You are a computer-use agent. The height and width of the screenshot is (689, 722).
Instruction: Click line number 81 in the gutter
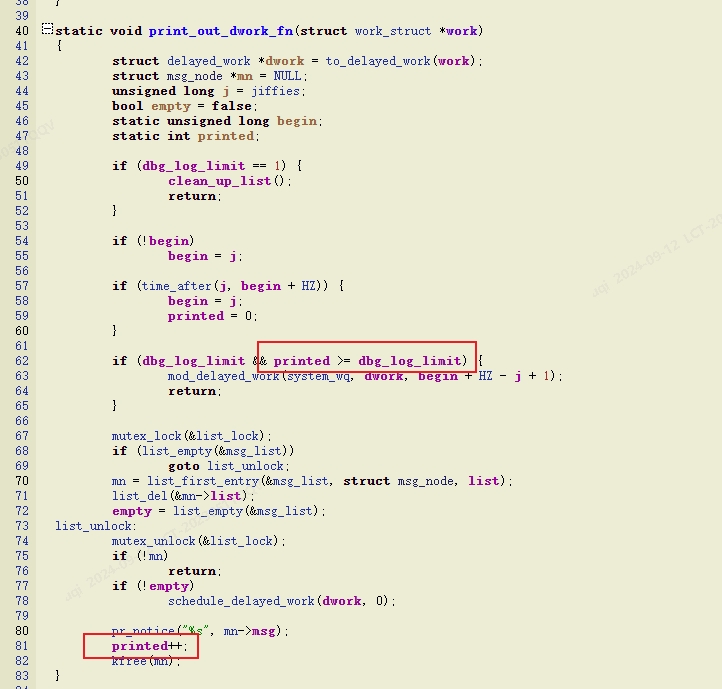pos(21,646)
